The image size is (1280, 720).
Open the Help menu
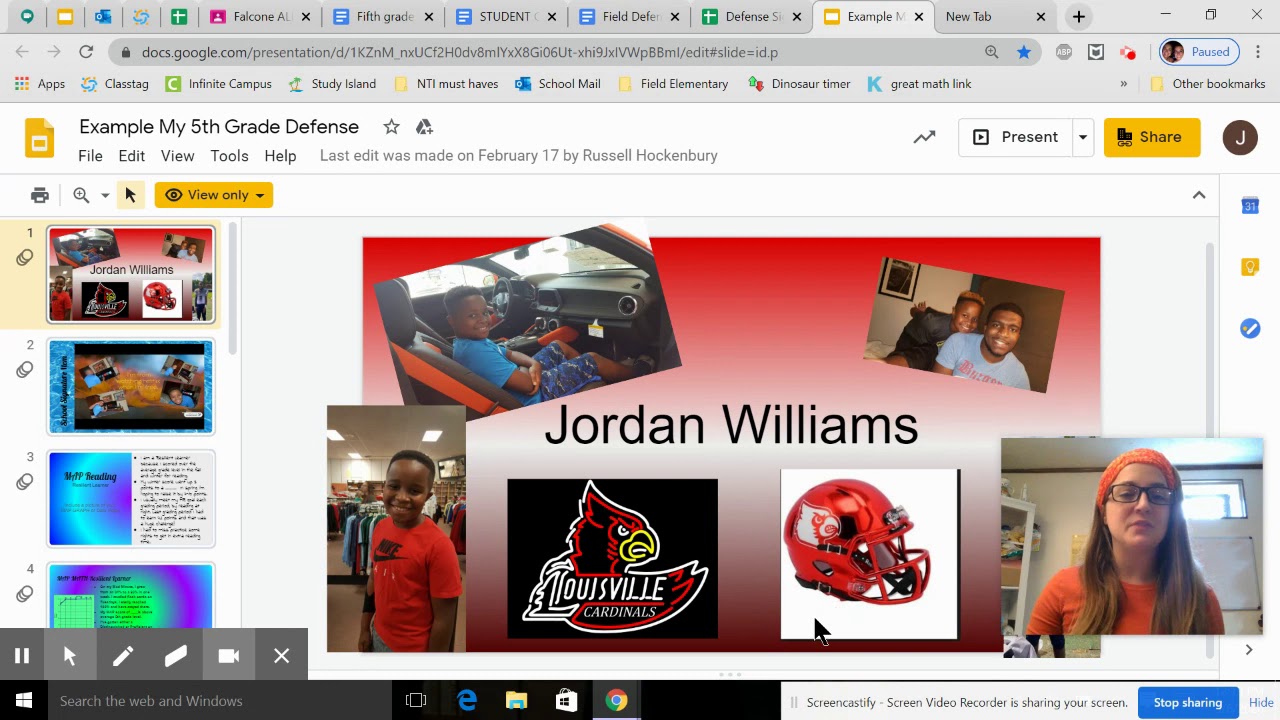coord(280,156)
